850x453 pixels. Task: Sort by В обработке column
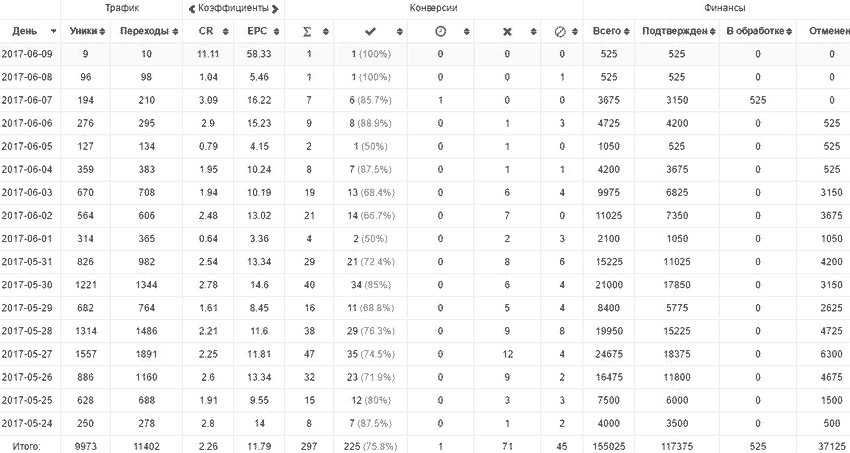click(x=789, y=31)
